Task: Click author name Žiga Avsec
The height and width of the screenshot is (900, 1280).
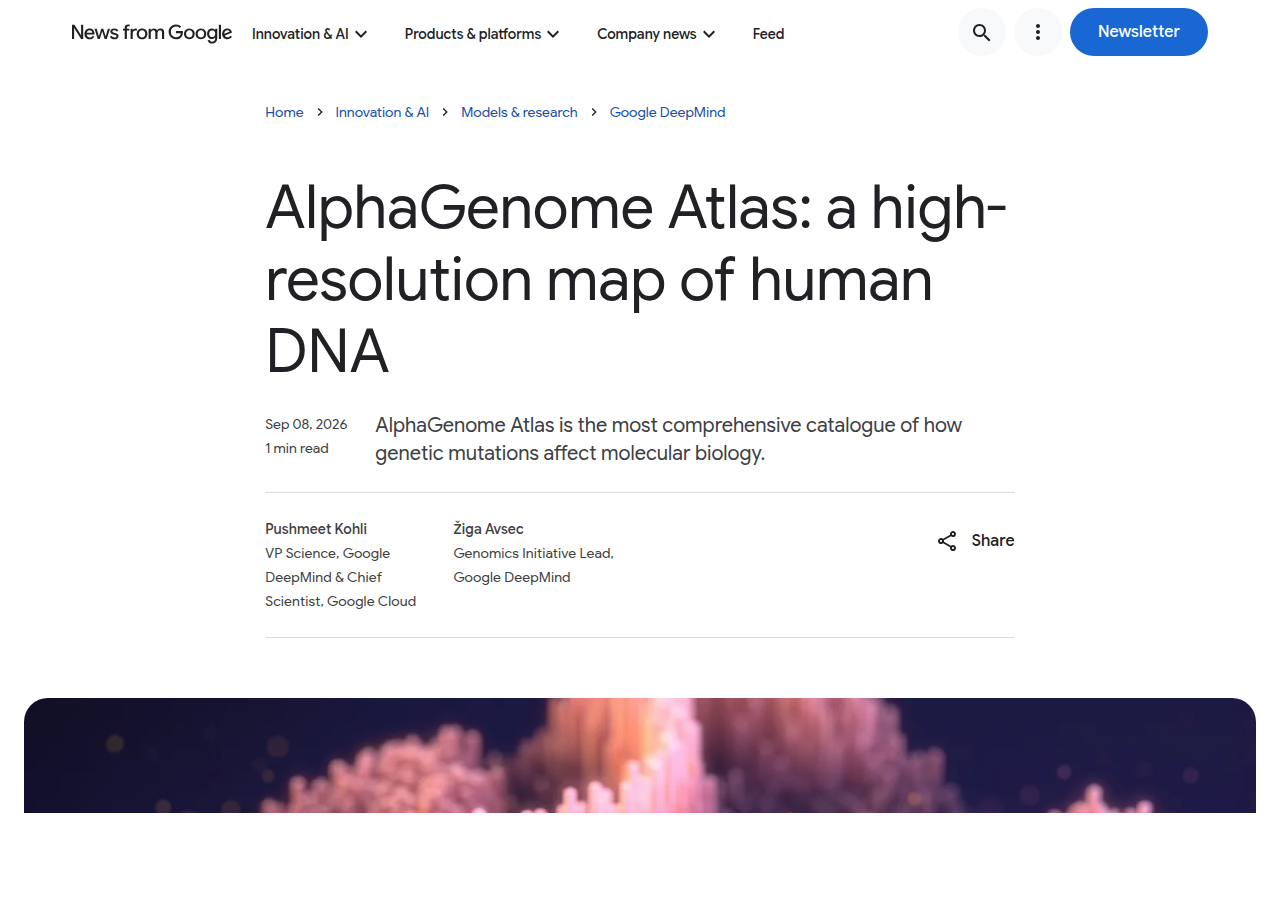Action: [488, 529]
